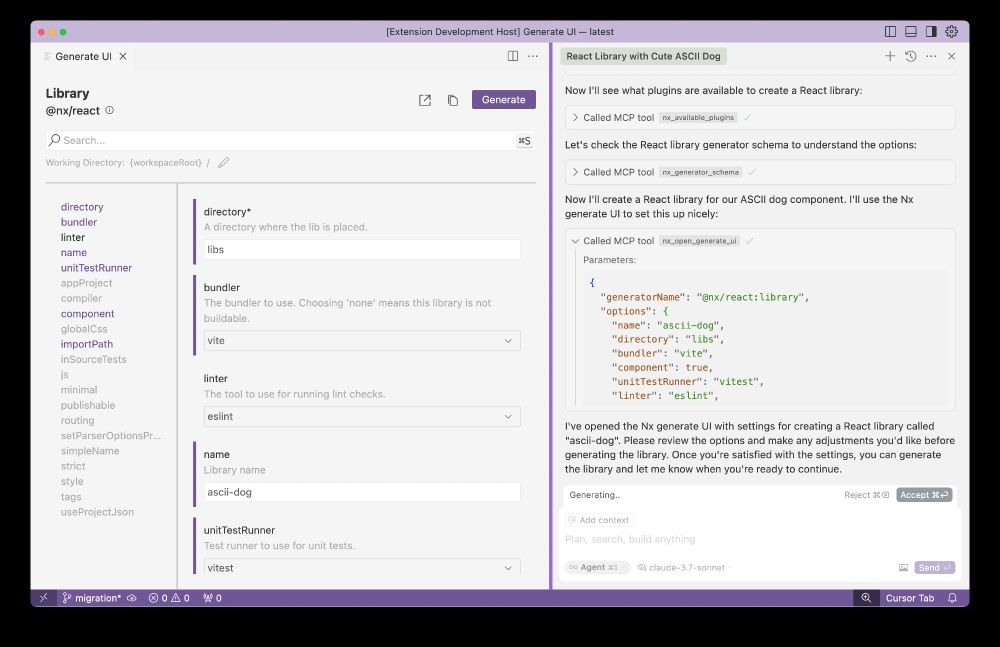Jump to routing option in sidebar
Image resolution: width=1000 pixels, height=647 pixels.
point(77,420)
